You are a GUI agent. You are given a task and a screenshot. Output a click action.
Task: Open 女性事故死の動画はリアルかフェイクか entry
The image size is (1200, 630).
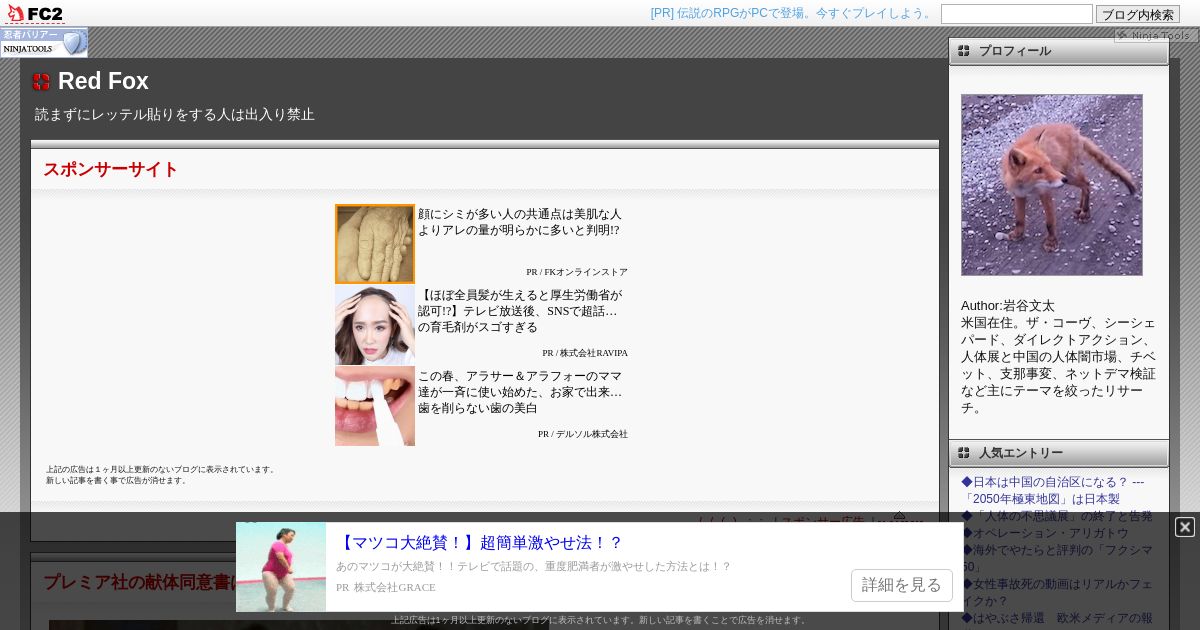[1057, 592]
